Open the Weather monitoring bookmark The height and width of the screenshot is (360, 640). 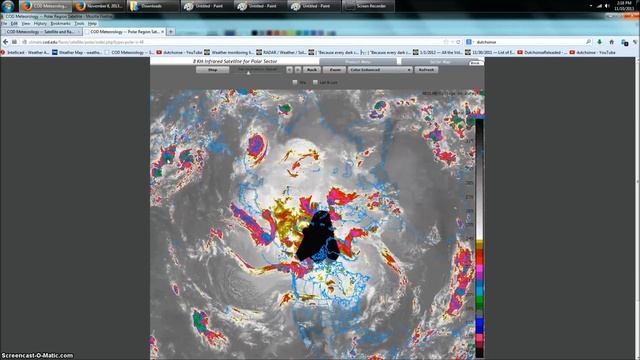click(229, 52)
